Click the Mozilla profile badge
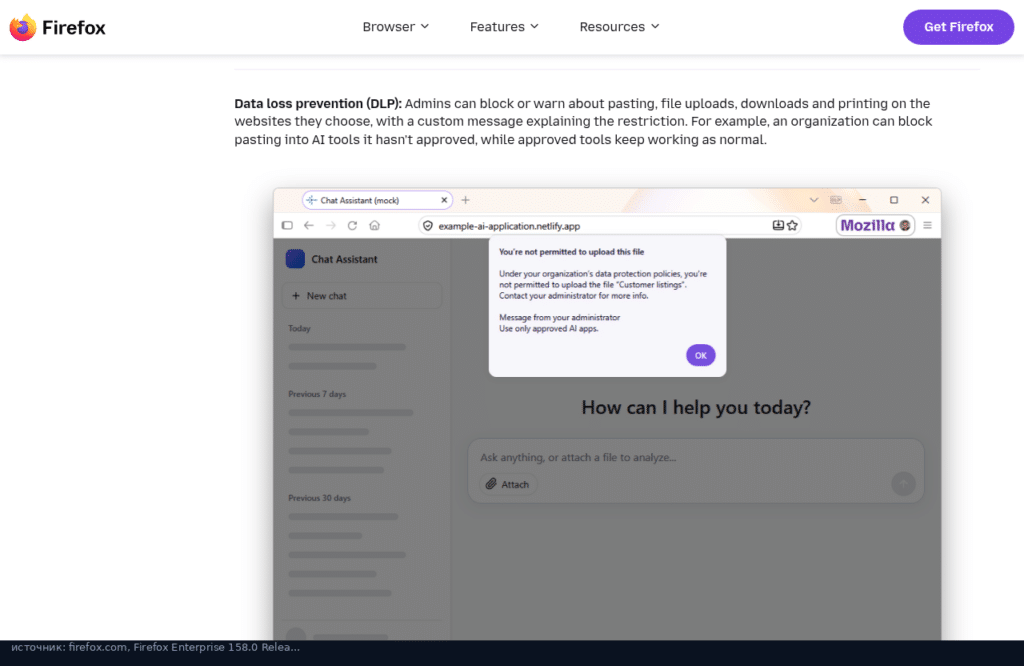This screenshot has height=666, width=1024. pyautogui.click(x=875, y=225)
